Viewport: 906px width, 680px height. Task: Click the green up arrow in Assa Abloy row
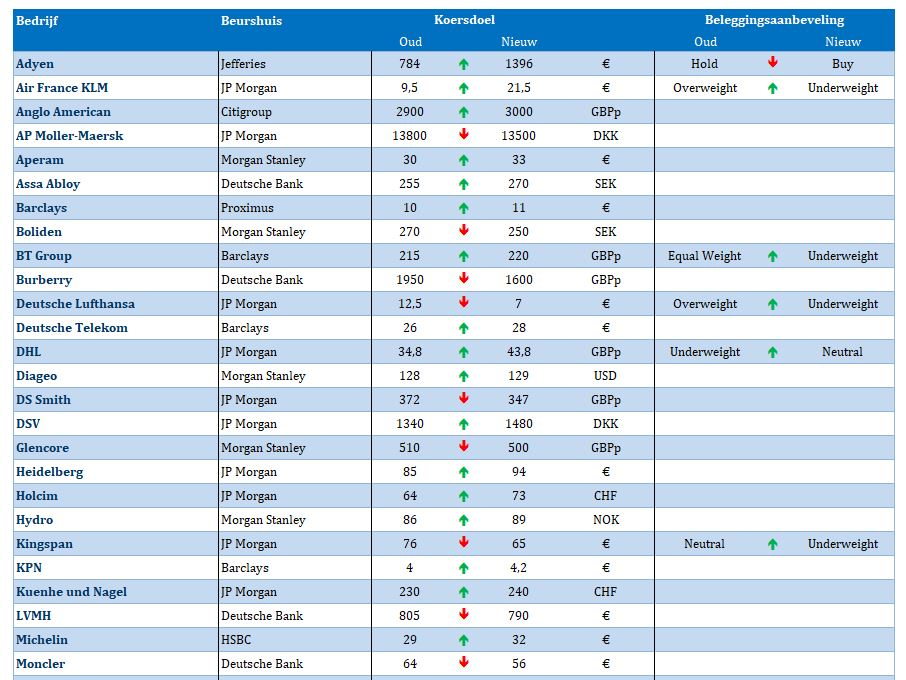(463, 184)
